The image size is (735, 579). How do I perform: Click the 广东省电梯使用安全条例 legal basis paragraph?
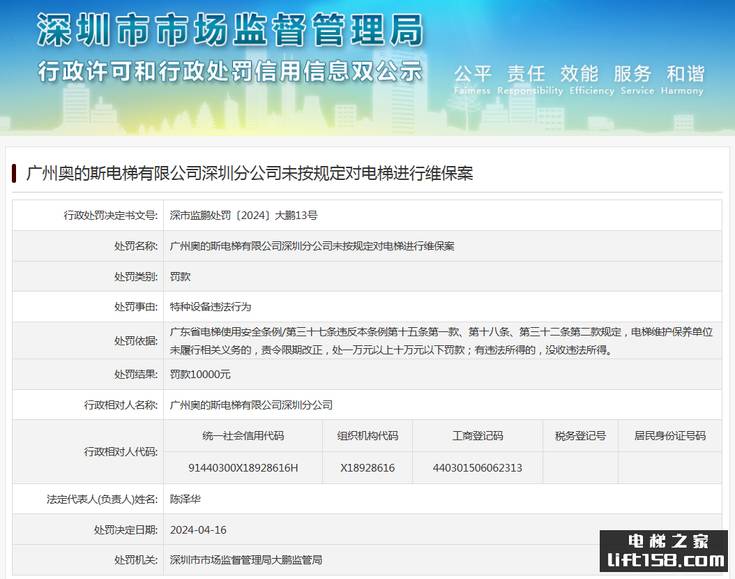441,341
